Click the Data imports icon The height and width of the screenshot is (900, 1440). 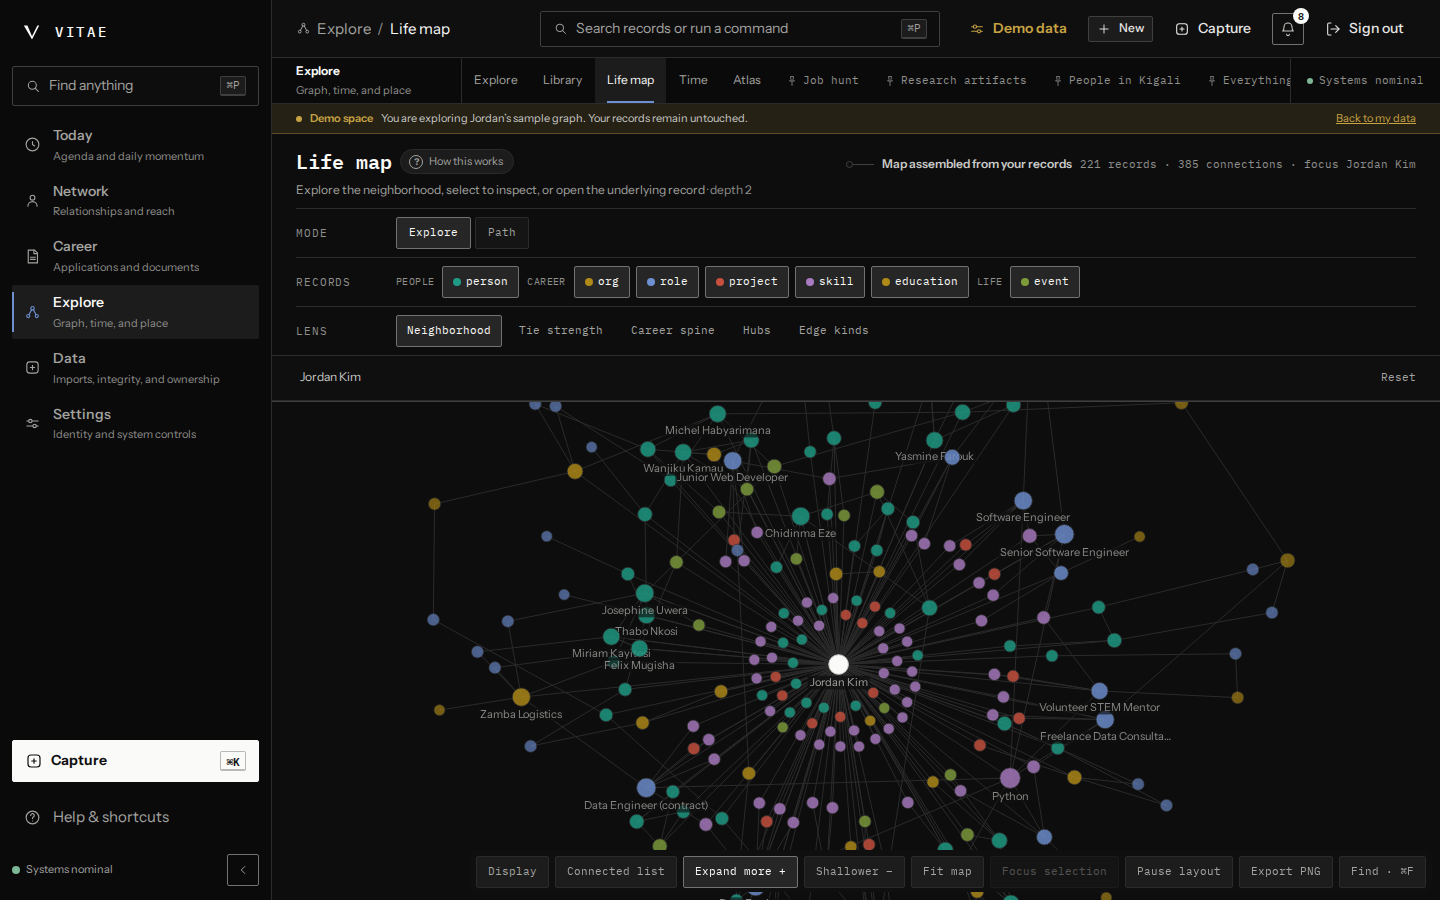(x=33, y=368)
